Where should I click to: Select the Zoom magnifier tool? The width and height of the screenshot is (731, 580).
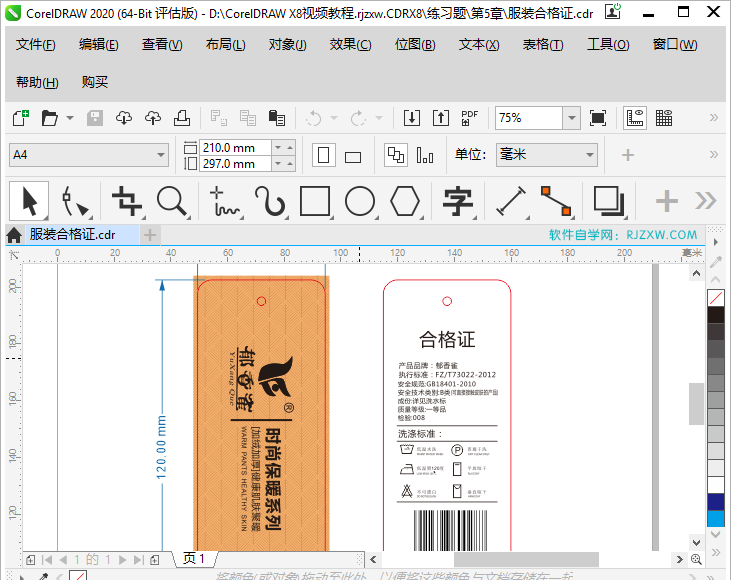pyautogui.click(x=172, y=201)
